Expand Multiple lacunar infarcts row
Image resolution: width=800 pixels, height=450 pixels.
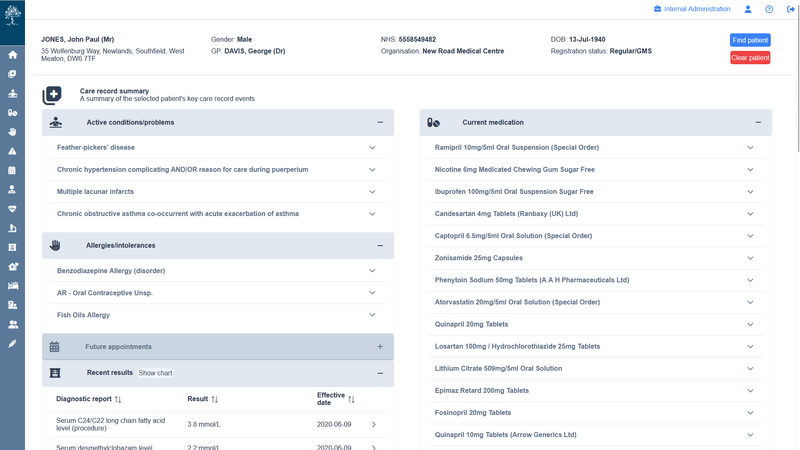[372, 192]
